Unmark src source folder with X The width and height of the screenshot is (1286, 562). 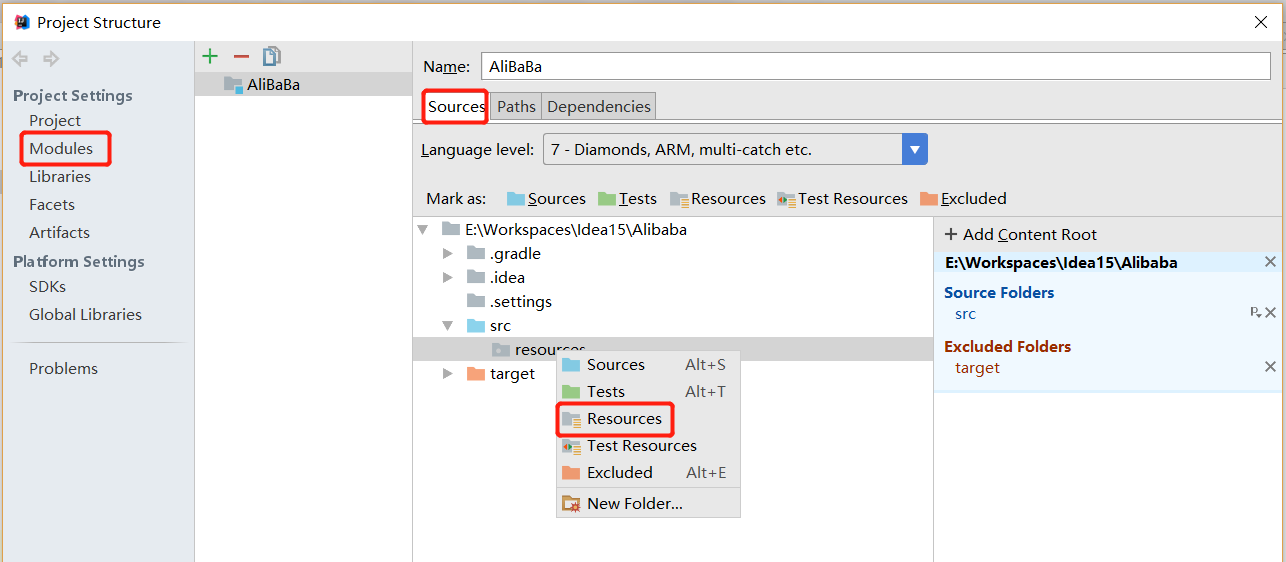point(1270,313)
